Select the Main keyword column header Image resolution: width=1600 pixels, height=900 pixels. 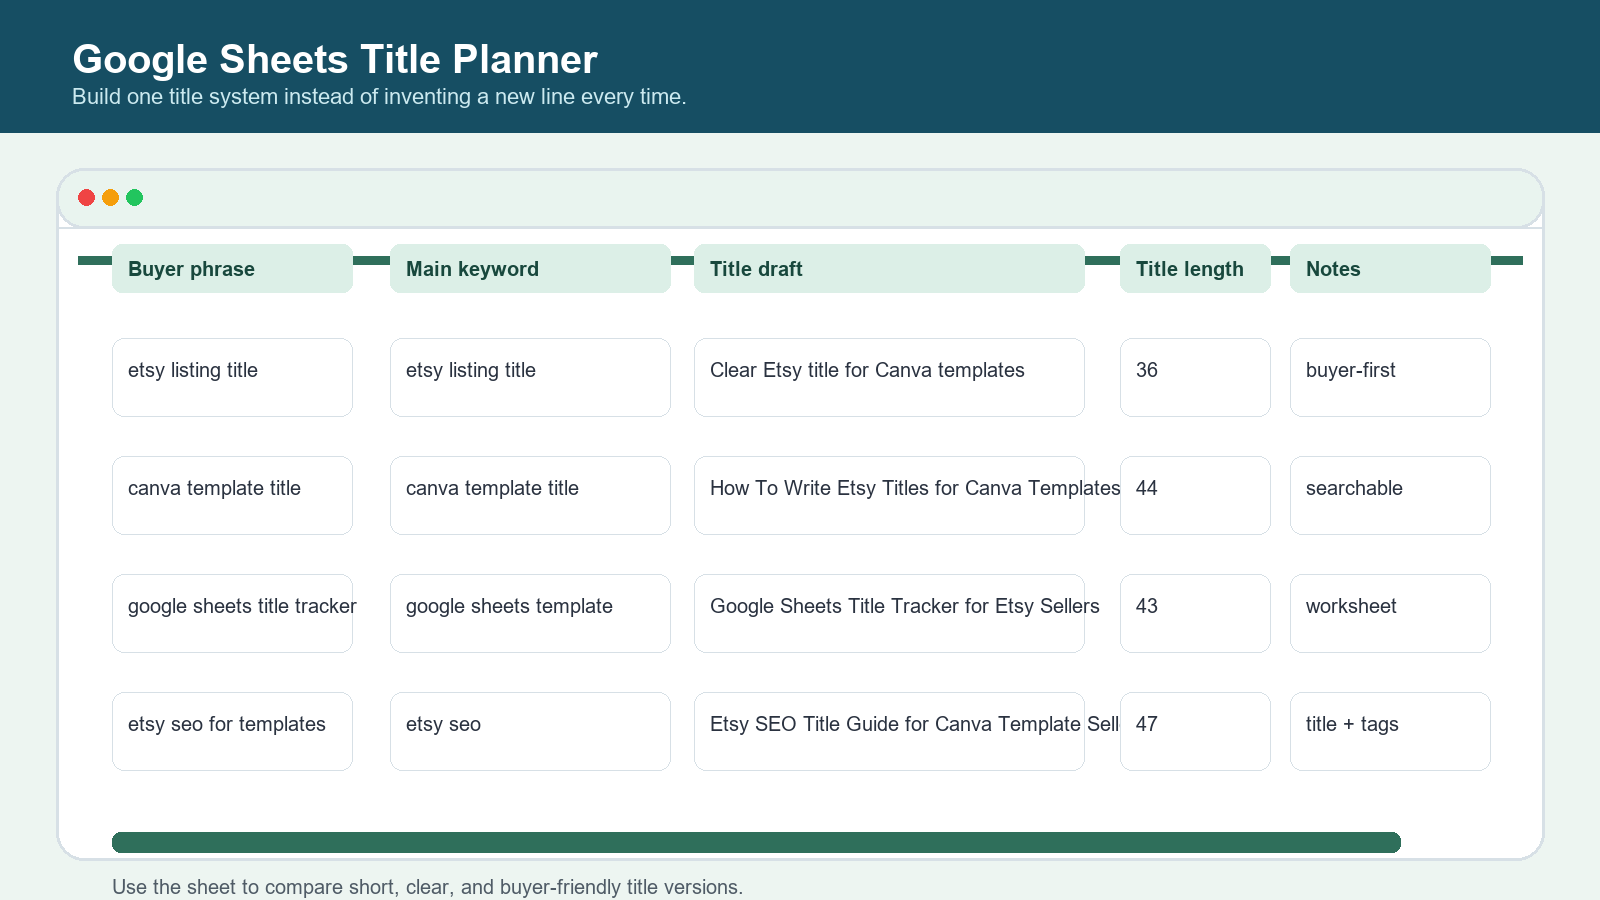click(530, 268)
